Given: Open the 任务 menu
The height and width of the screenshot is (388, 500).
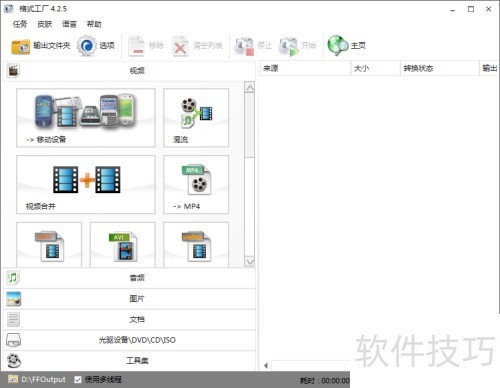Looking at the screenshot, I should [x=20, y=24].
